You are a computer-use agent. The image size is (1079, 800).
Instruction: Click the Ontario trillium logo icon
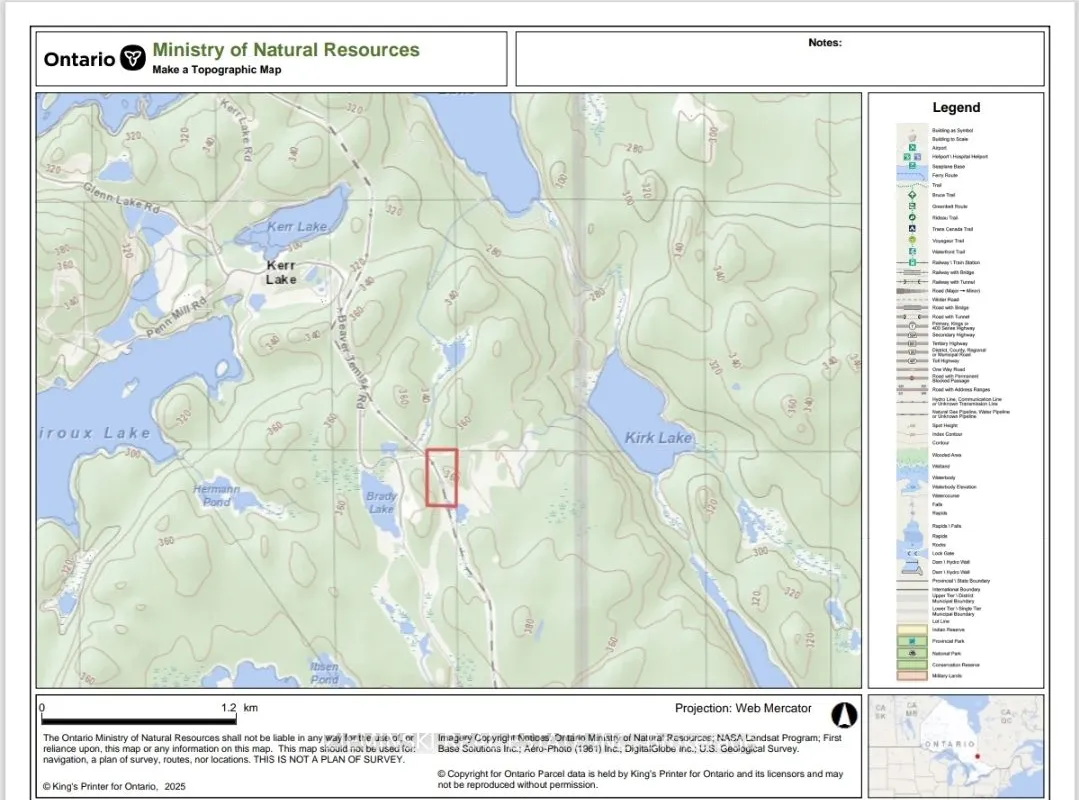coord(132,58)
